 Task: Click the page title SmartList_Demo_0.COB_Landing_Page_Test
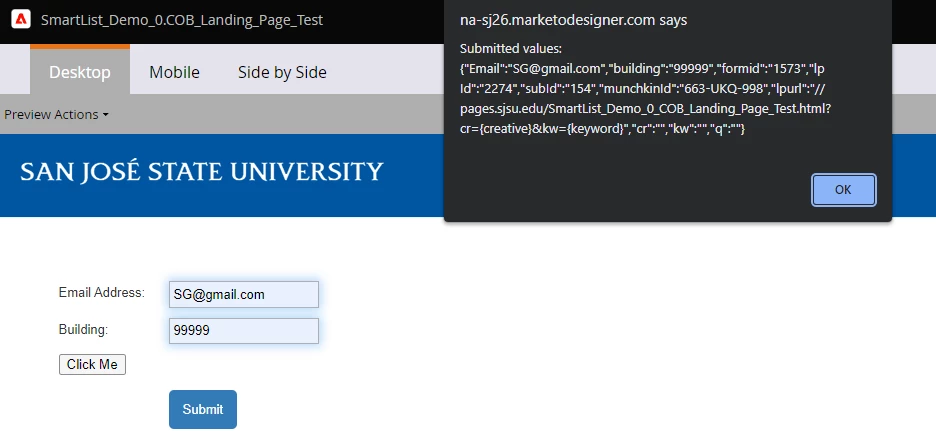pos(182,20)
